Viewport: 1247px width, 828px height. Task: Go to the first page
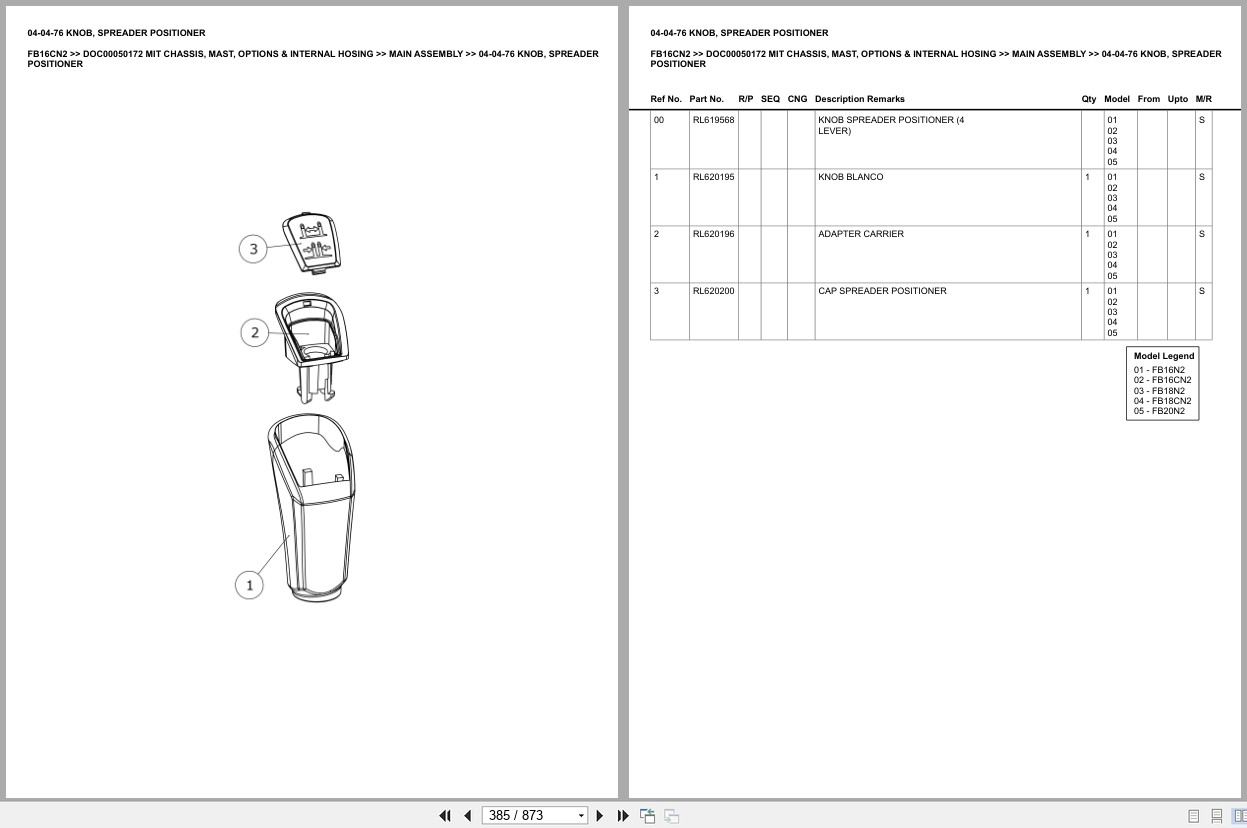tap(445, 815)
